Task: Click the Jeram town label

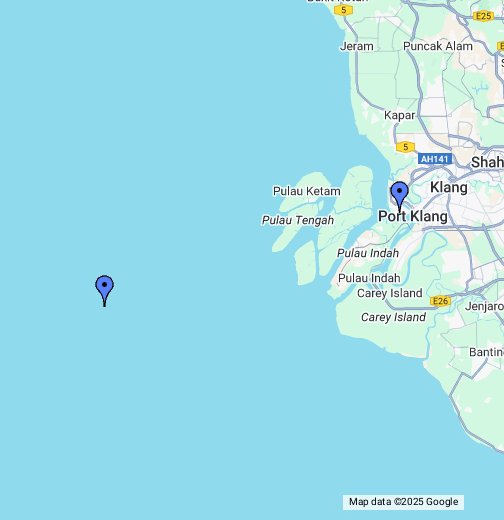Action: [357, 46]
